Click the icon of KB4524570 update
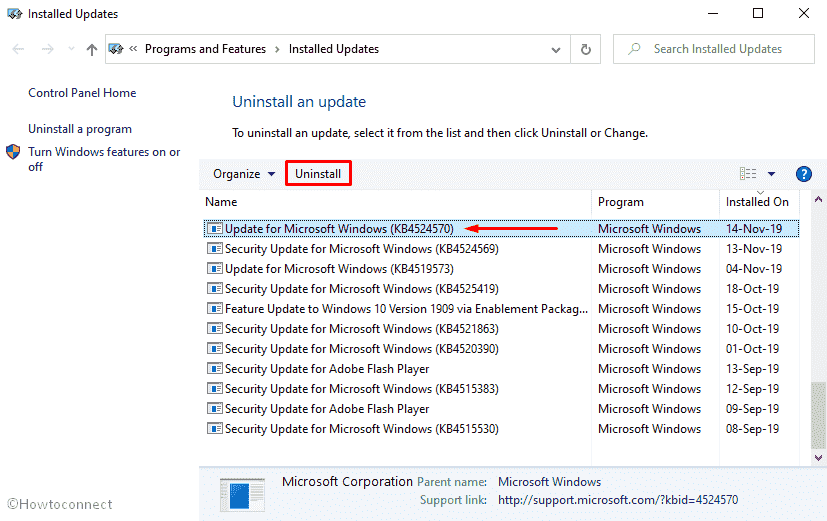This screenshot has height=521, width=827. pyautogui.click(x=215, y=229)
